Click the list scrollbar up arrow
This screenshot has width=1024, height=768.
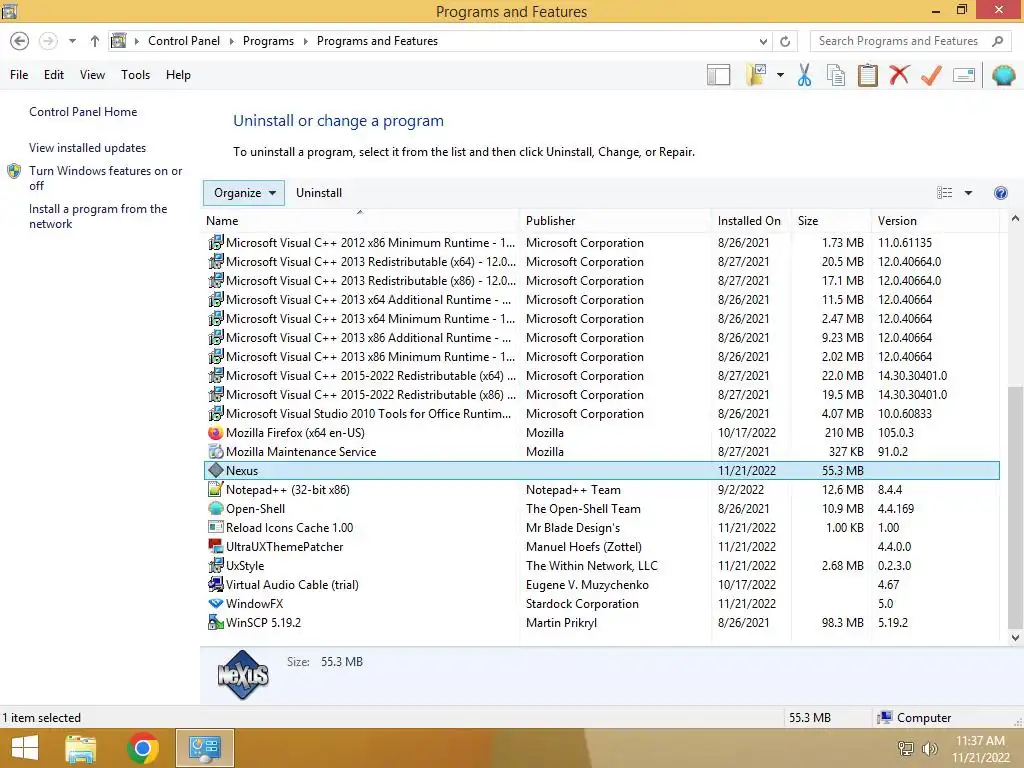(x=1016, y=219)
